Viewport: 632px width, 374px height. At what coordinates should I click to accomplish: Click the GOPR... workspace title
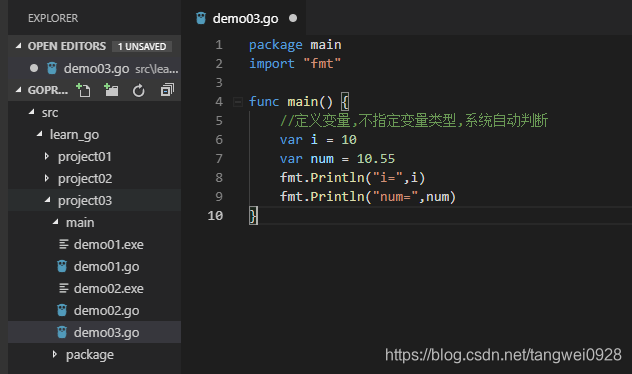coord(48,90)
